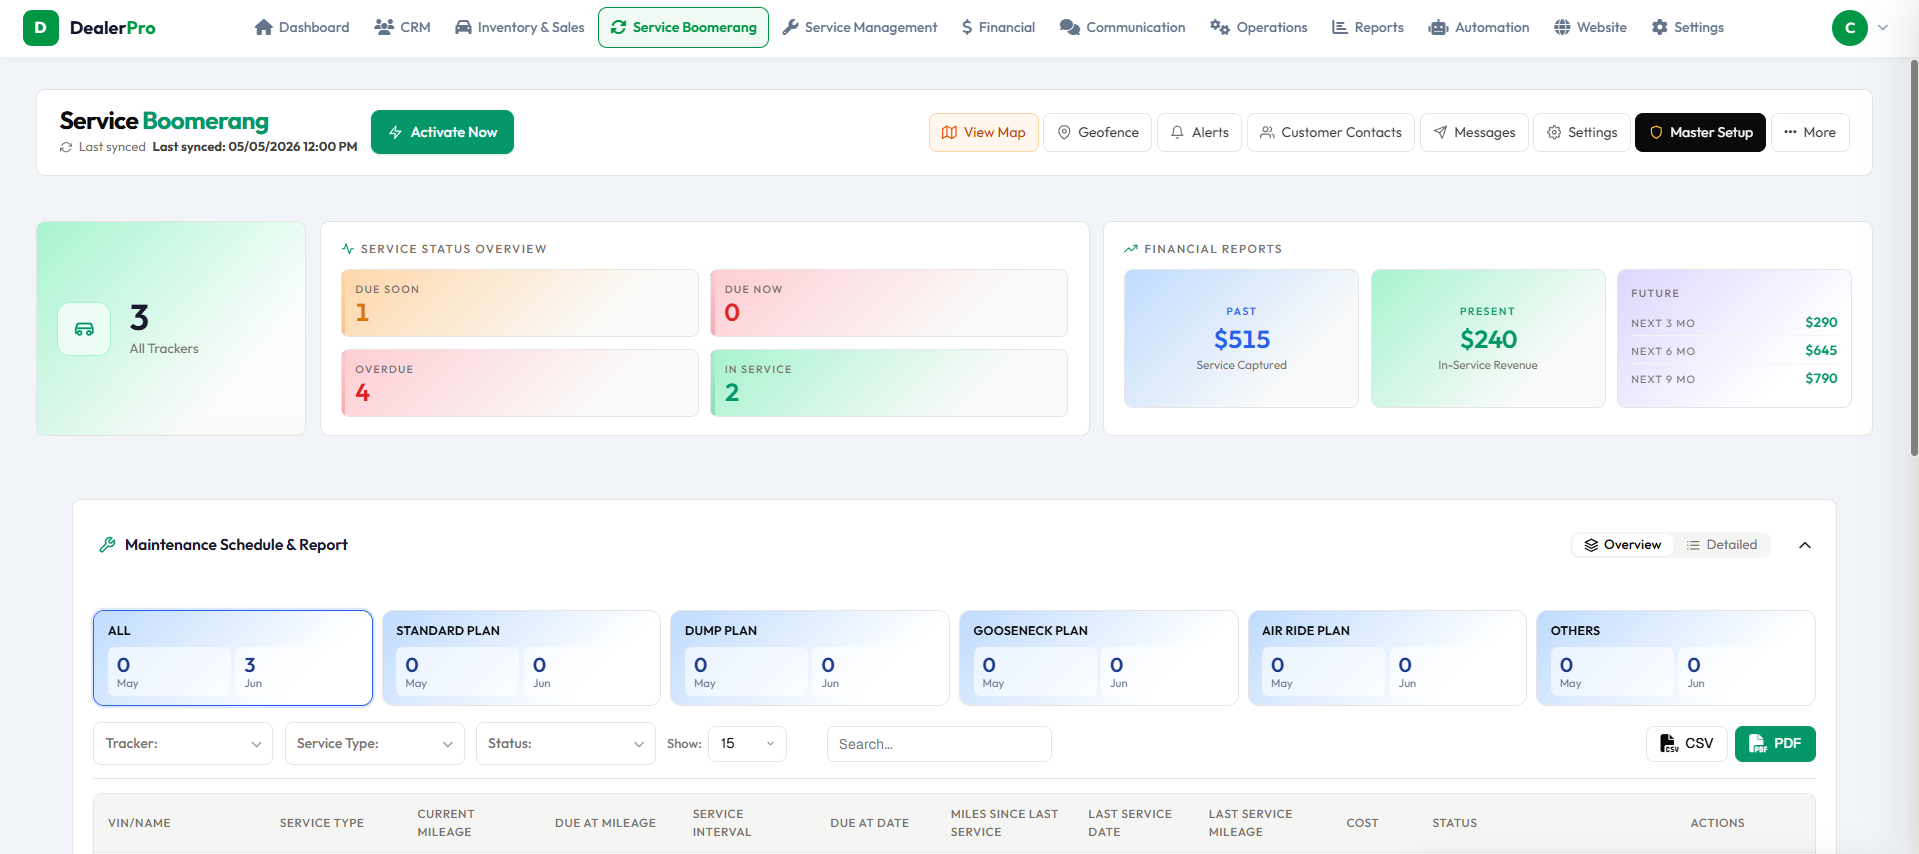The height and width of the screenshot is (854, 1919).
Task: Select the ALL plan card
Action: pyautogui.click(x=233, y=658)
